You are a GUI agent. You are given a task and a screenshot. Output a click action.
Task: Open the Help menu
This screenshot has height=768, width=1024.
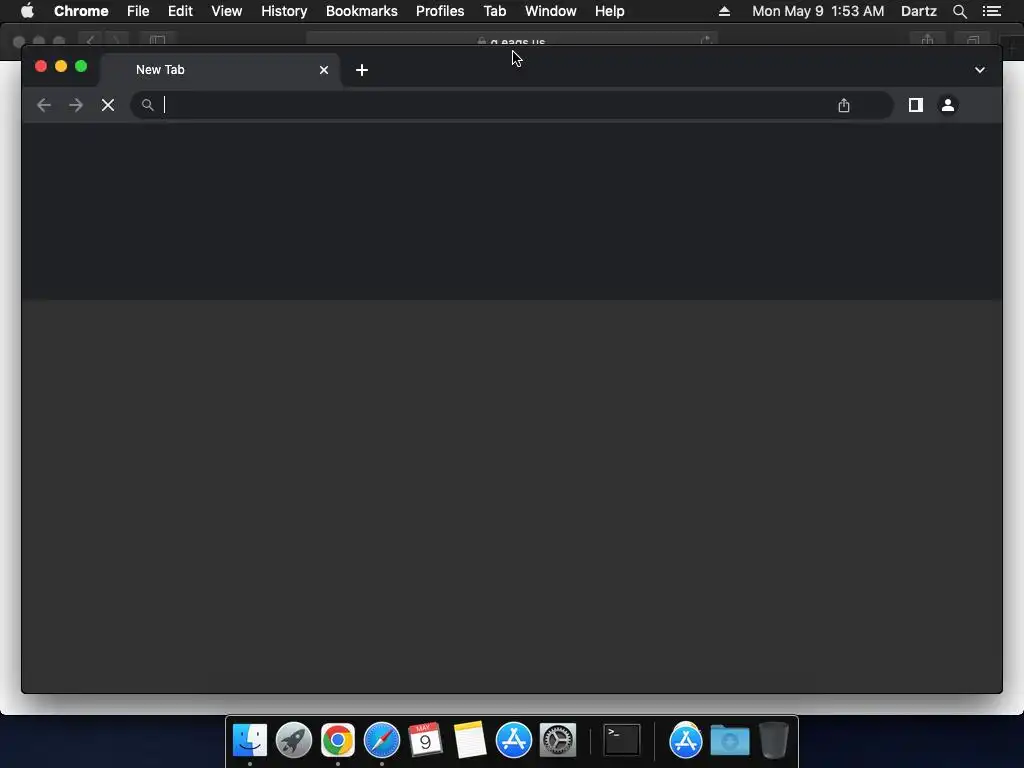click(609, 11)
